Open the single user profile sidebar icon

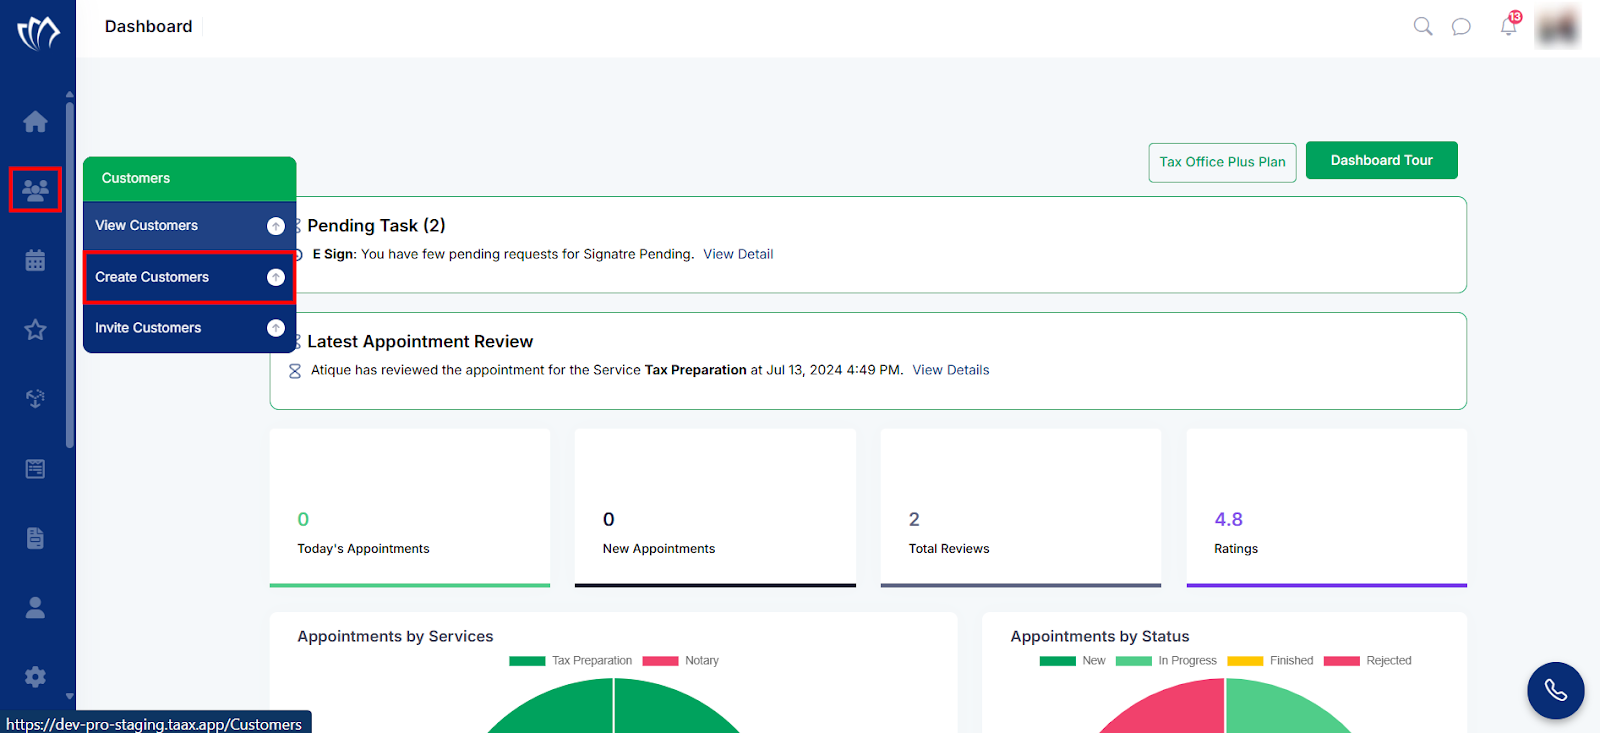pyautogui.click(x=35, y=608)
